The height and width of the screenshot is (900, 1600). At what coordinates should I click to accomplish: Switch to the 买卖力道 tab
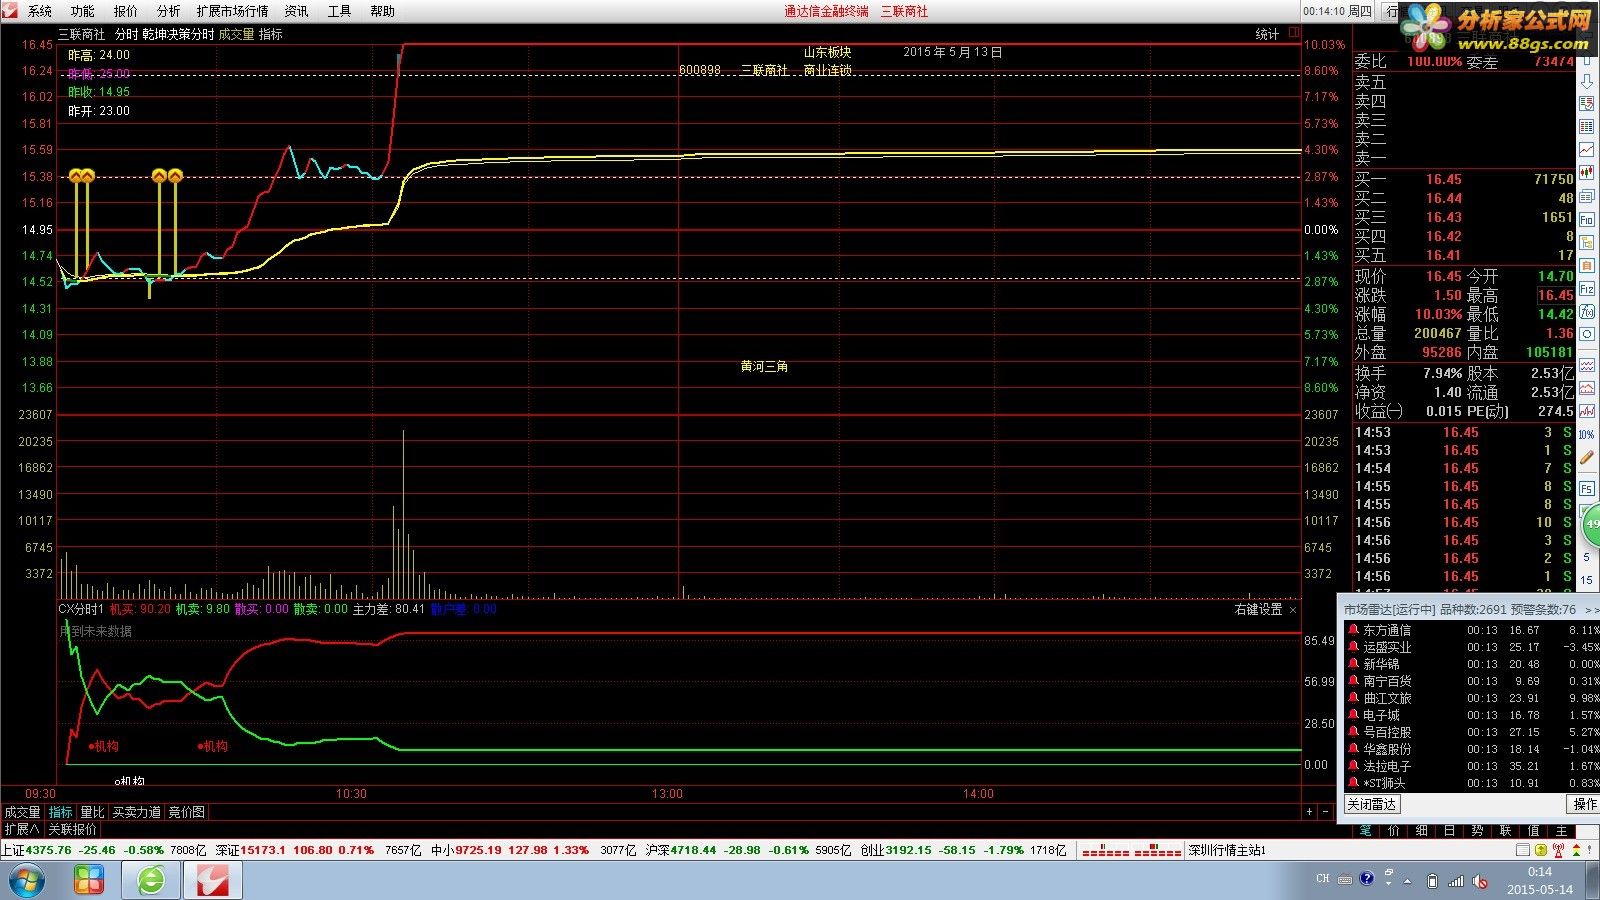137,812
